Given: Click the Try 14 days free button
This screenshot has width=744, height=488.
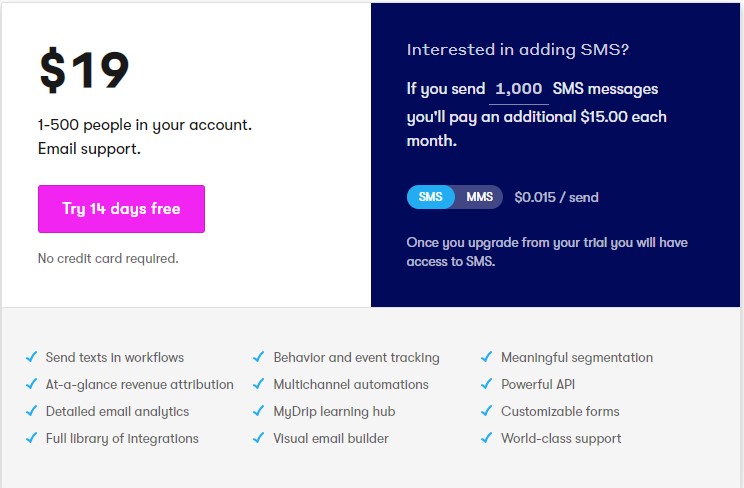Looking at the screenshot, I should [x=121, y=209].
